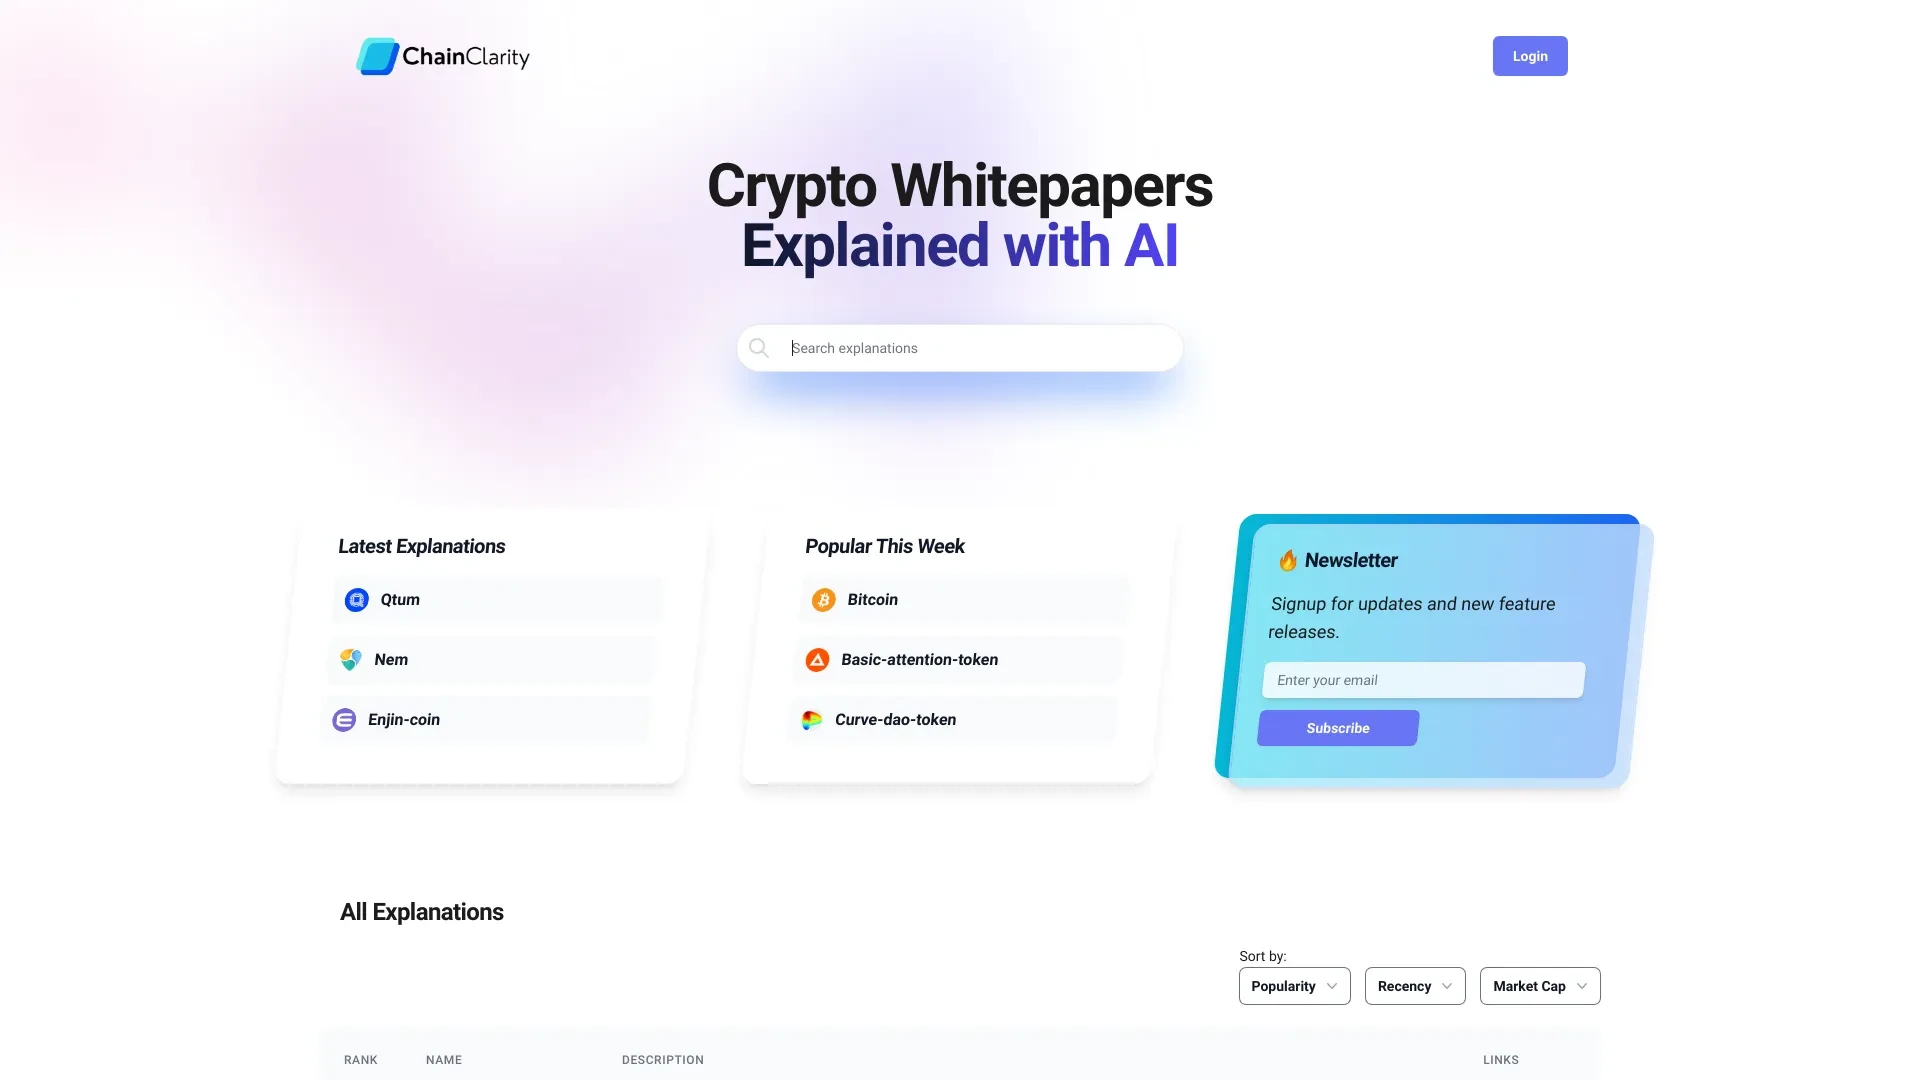Click the search explanations input field
1920x1080 pixels.
(x=959, y=348)
